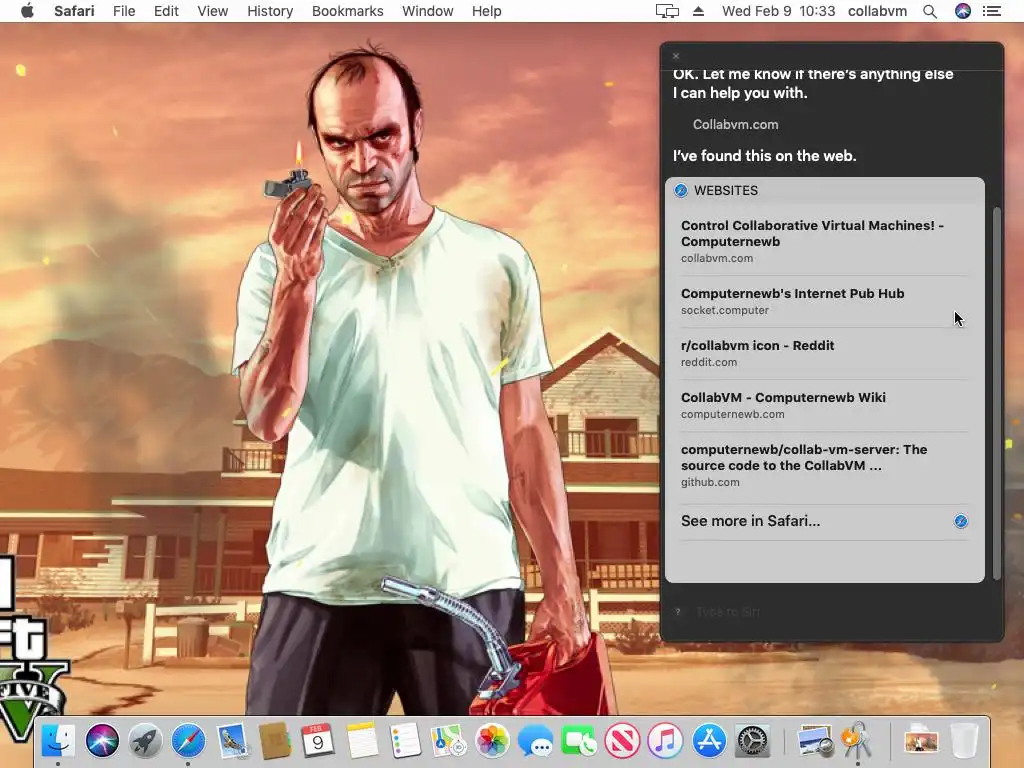The image size is (1024, 768).
Task: Open Notification Center list icon
Action: coord(992,11)
